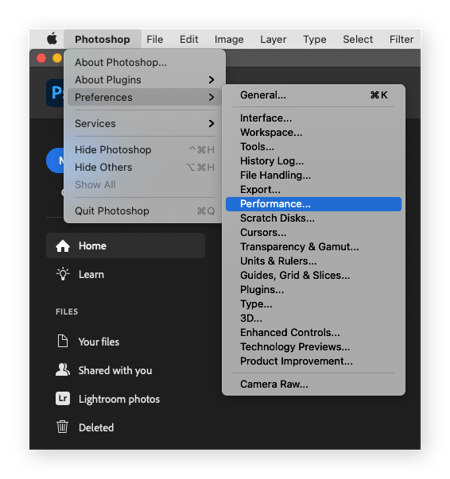The height and width of the screenshot is (479, 450).
Task: Open History Log... preferences
Action: [x=313, y=161]
